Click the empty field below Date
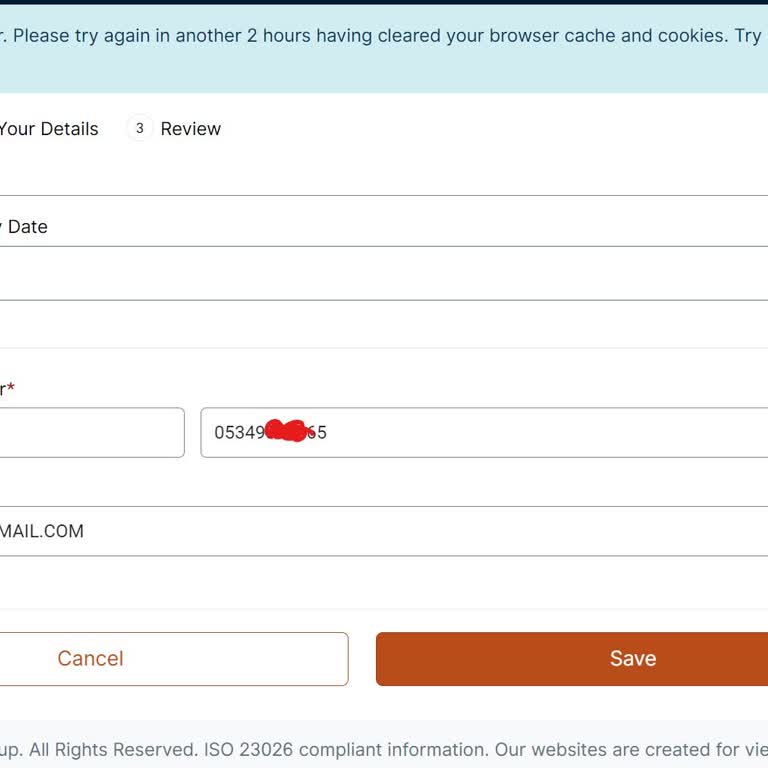Screen dimensions: 768x768 click(384, 274)
